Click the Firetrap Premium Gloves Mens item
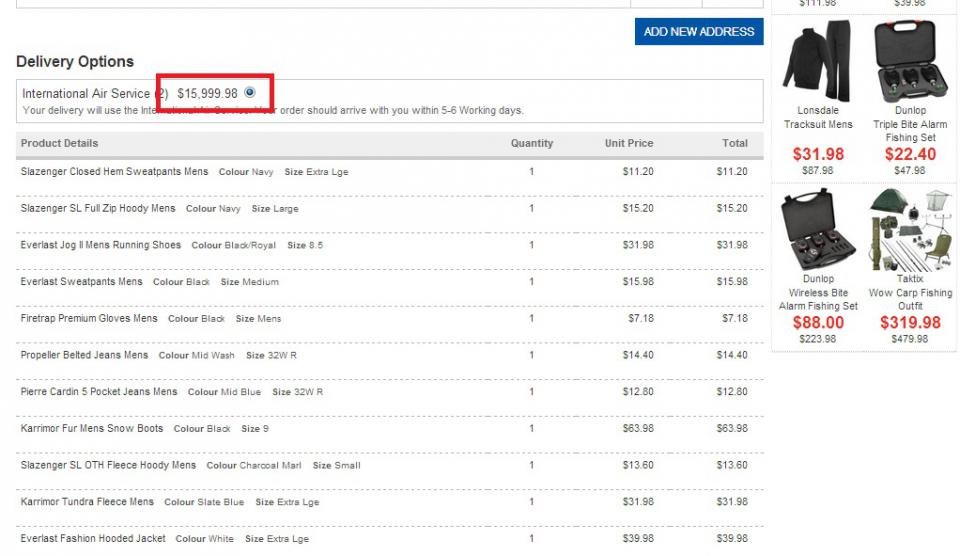This screenshot has height=556, width=960. (89, 319)
